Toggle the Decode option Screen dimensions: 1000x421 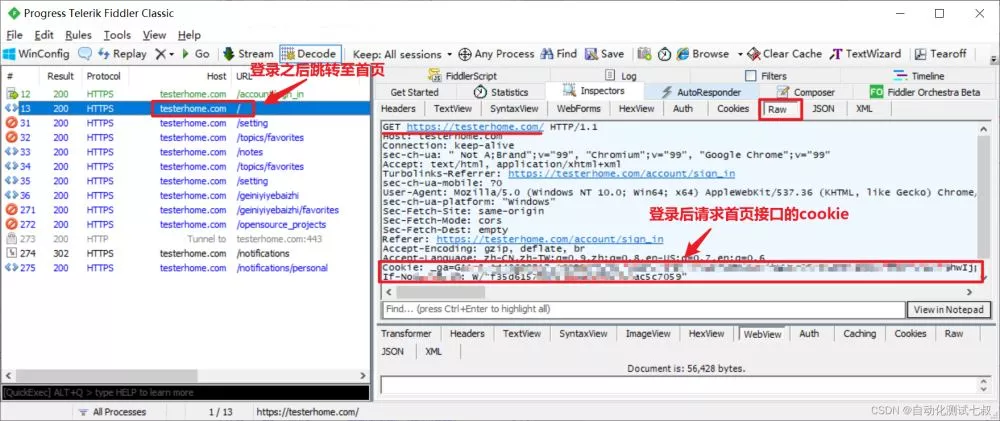(x=309, y=54)
